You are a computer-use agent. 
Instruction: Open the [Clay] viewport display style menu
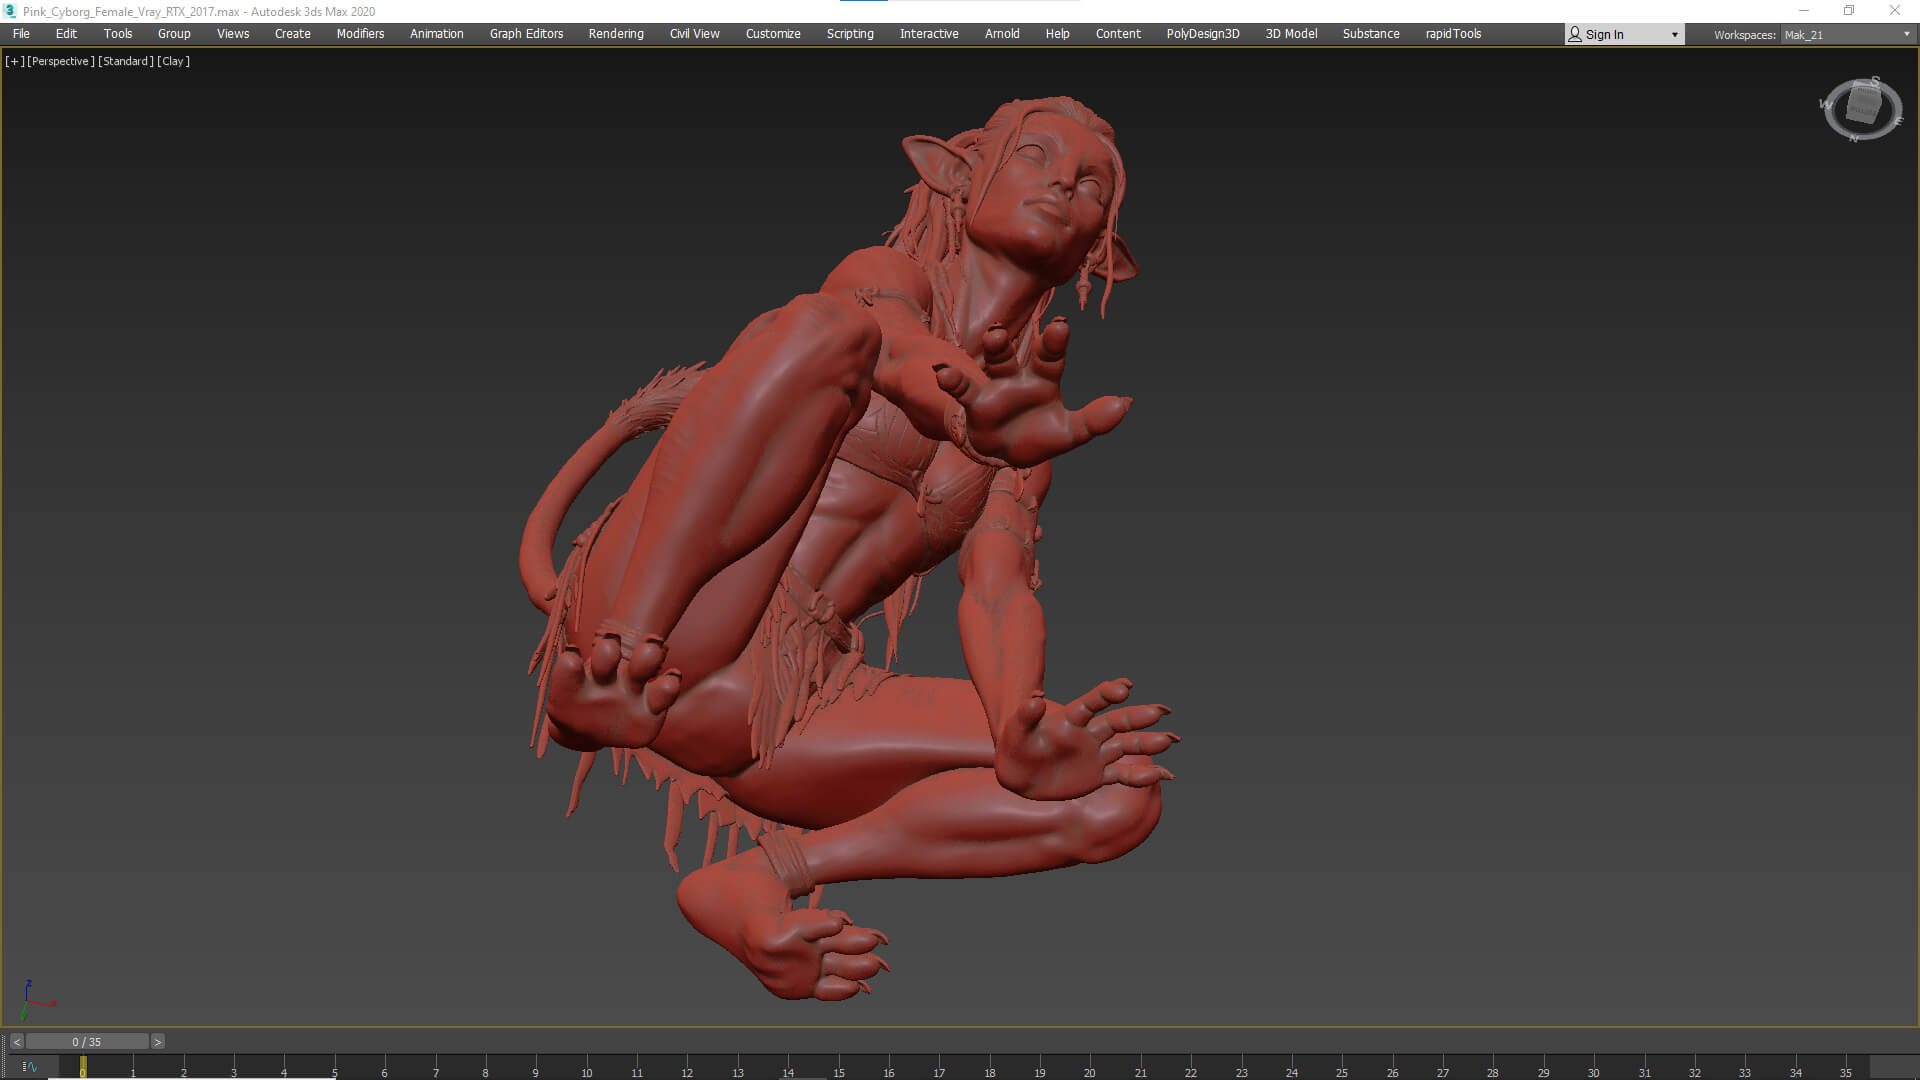point(174,61)
